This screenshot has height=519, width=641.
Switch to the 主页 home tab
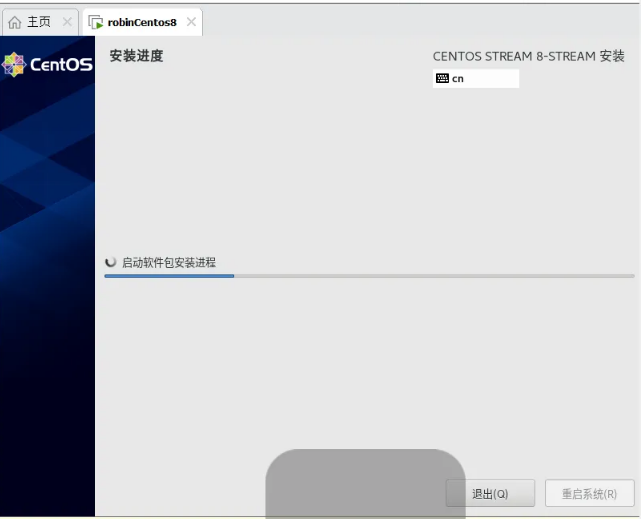40,22
